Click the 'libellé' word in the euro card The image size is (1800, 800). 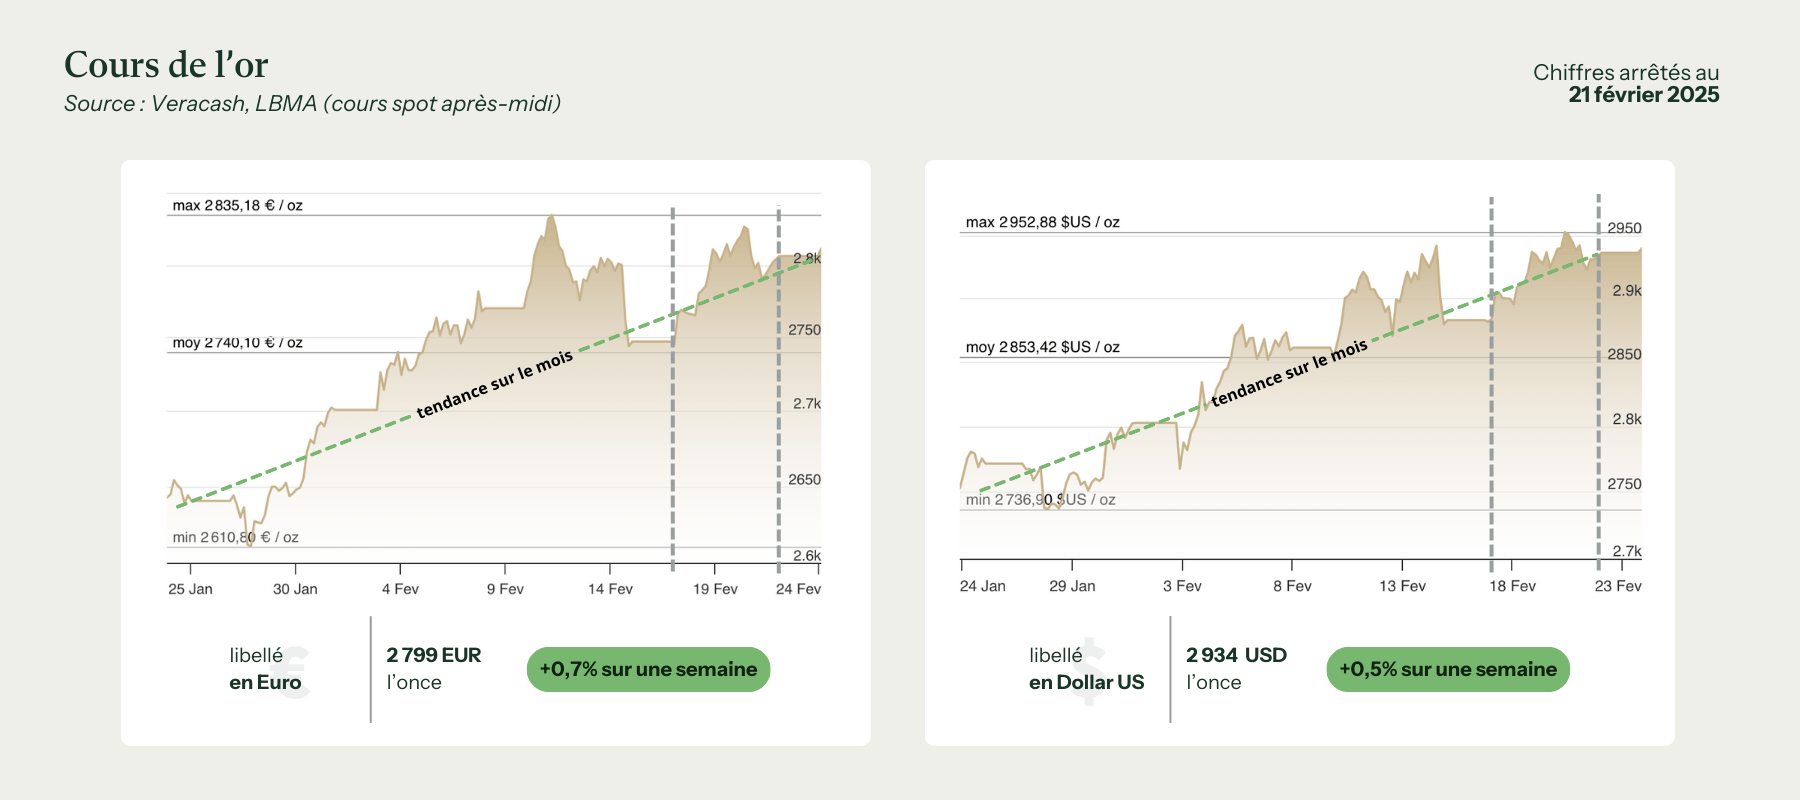[x=256, y=655]
